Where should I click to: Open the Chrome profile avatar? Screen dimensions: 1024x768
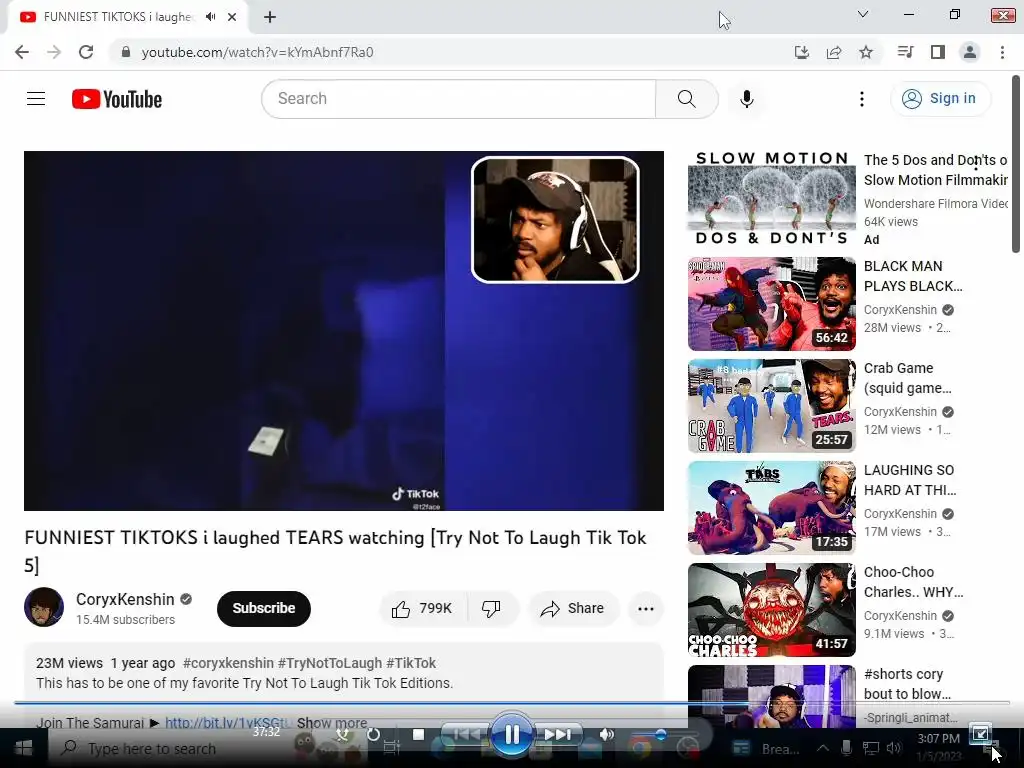[x=970, y=52]
